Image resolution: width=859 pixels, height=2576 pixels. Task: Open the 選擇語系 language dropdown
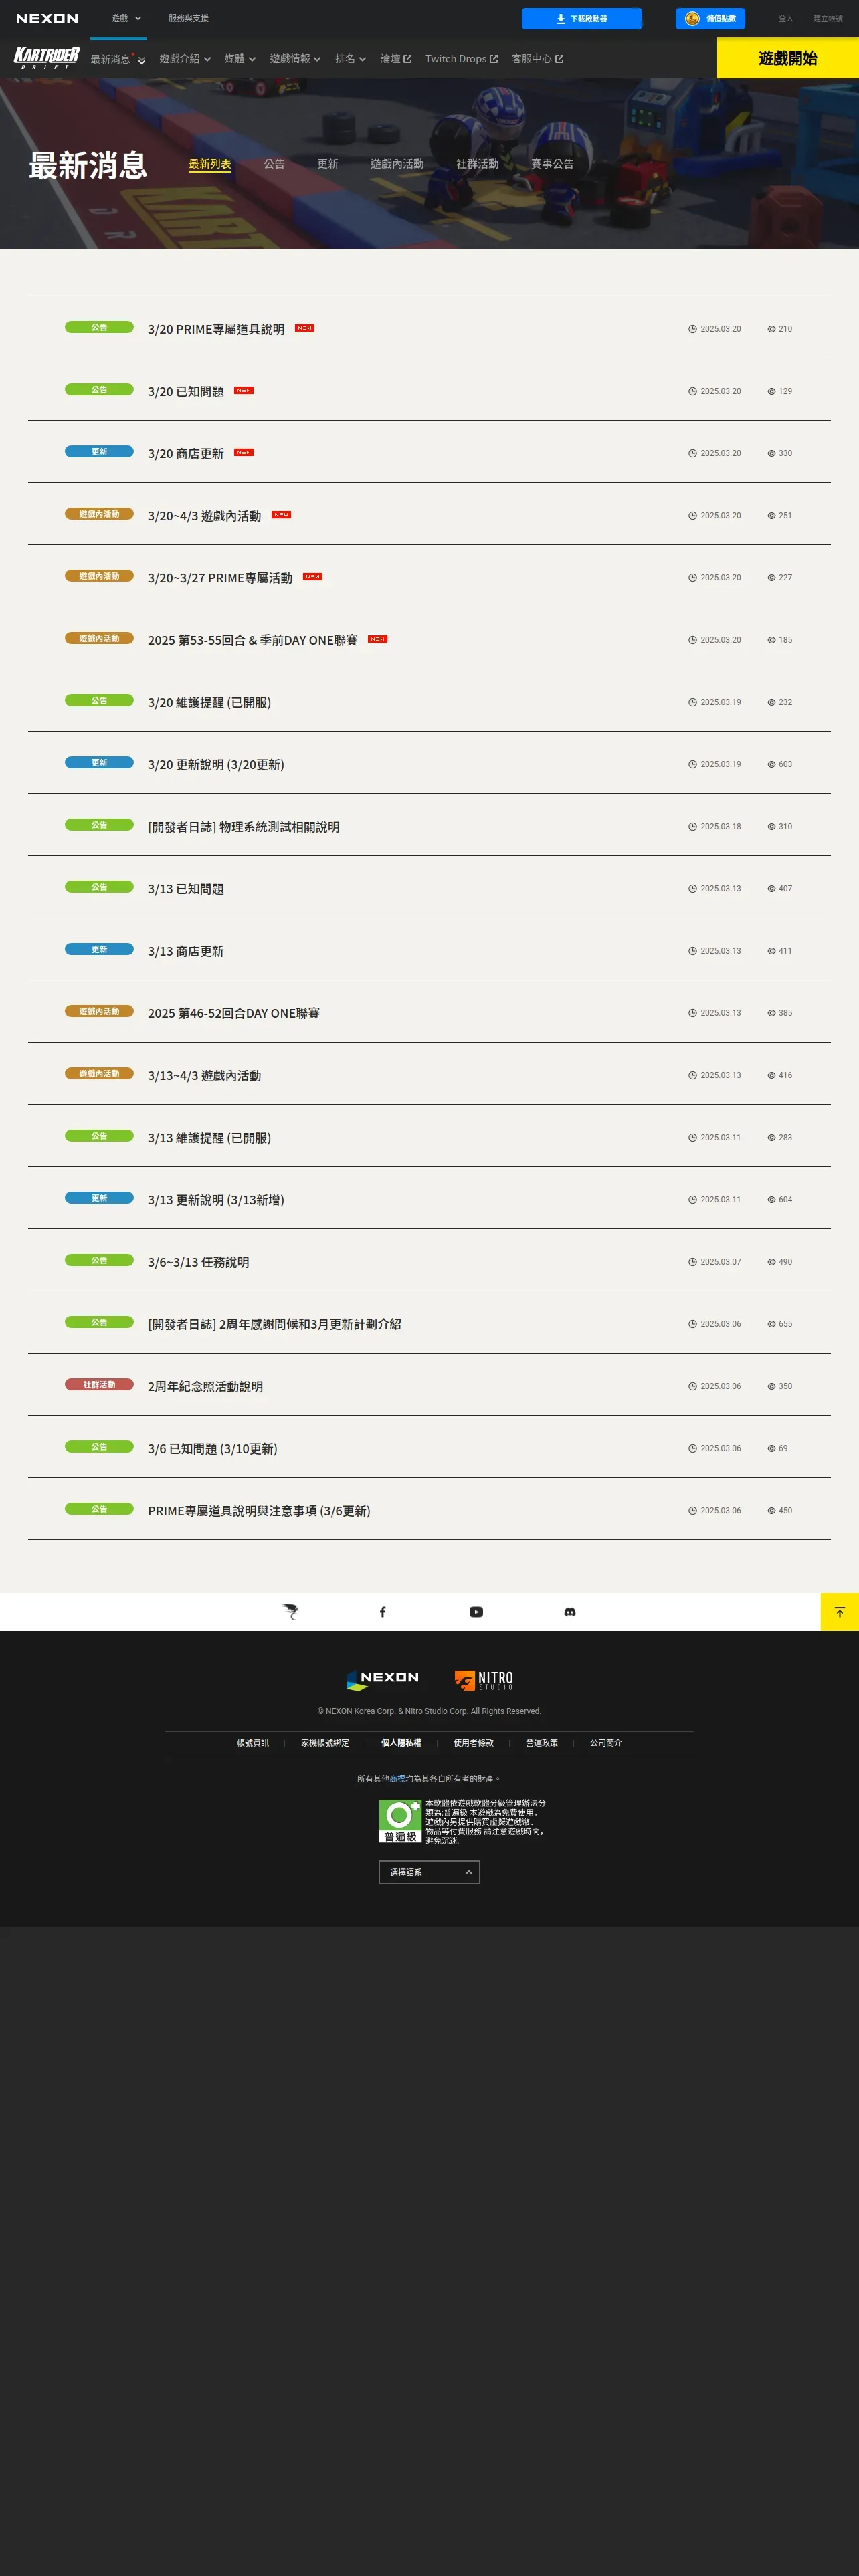pos(429,1872)
